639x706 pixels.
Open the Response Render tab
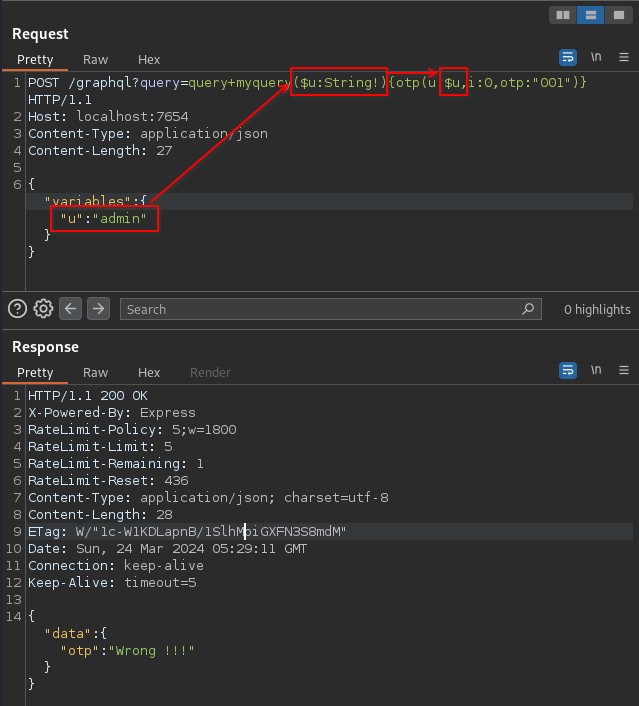pyautogui.click(x=210, y=372)
